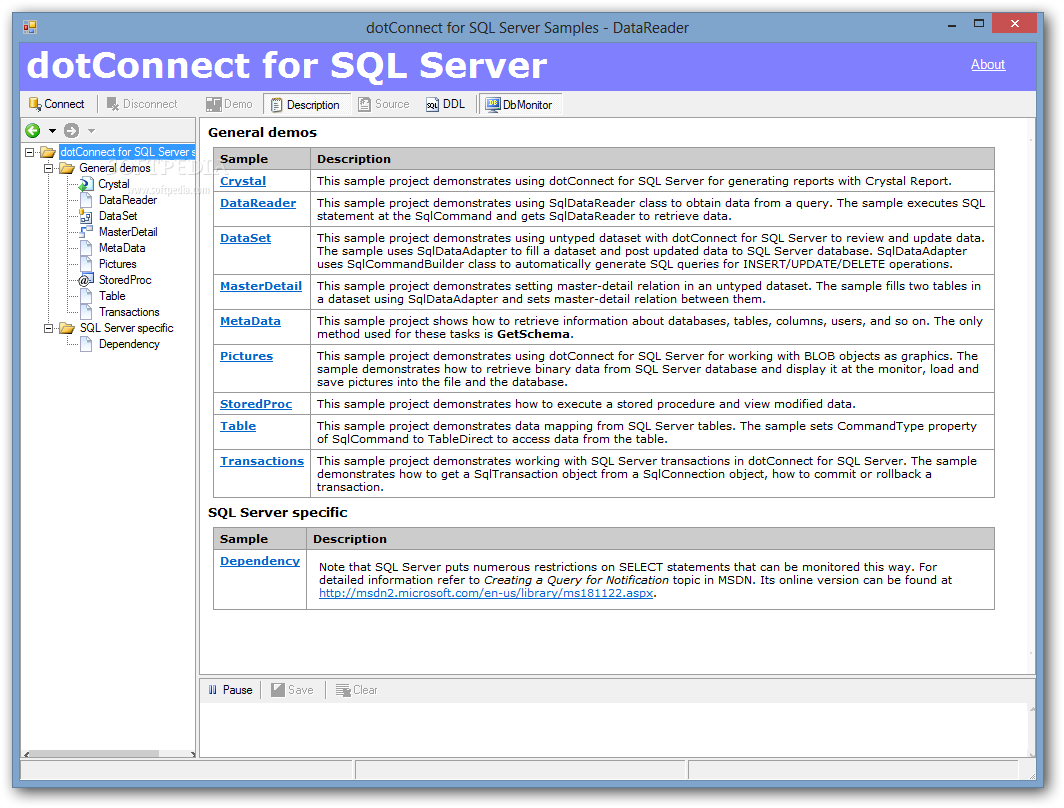Click the Crystal sample icon in tree
Image resolution: width=1064 pixels, height=808 pixels.
(x=86, y=184)
